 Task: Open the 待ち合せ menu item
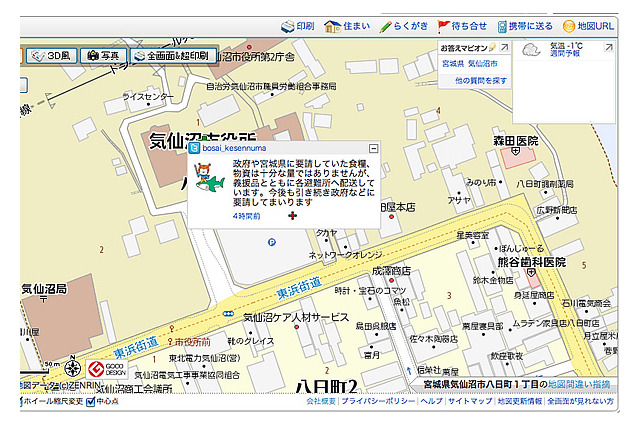point(469,27)
